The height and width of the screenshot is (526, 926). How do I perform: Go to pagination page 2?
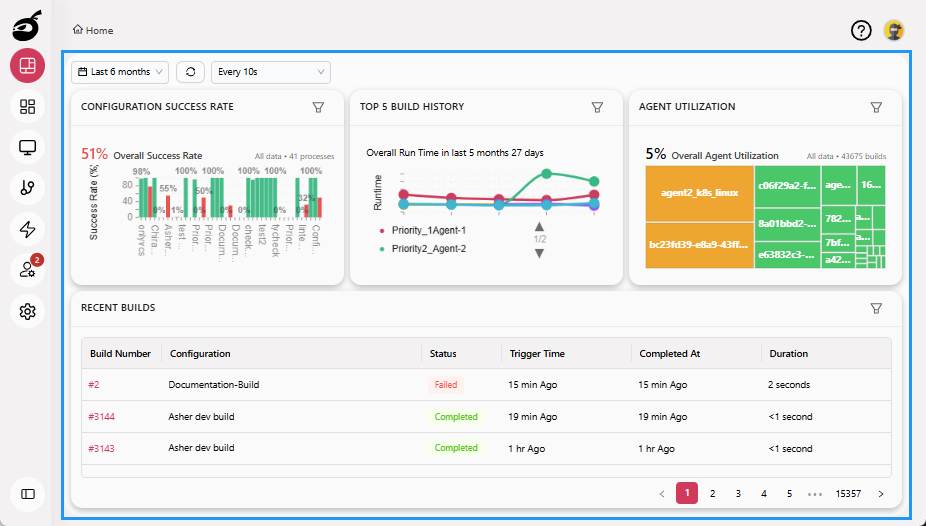(x=712, y=493)
